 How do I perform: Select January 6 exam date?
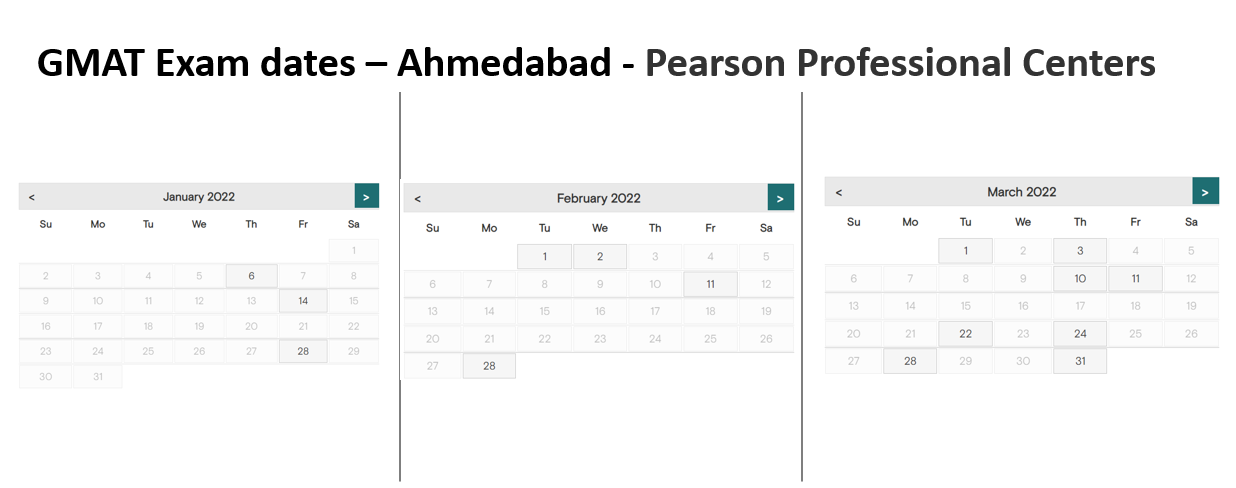tap(251, 276)
